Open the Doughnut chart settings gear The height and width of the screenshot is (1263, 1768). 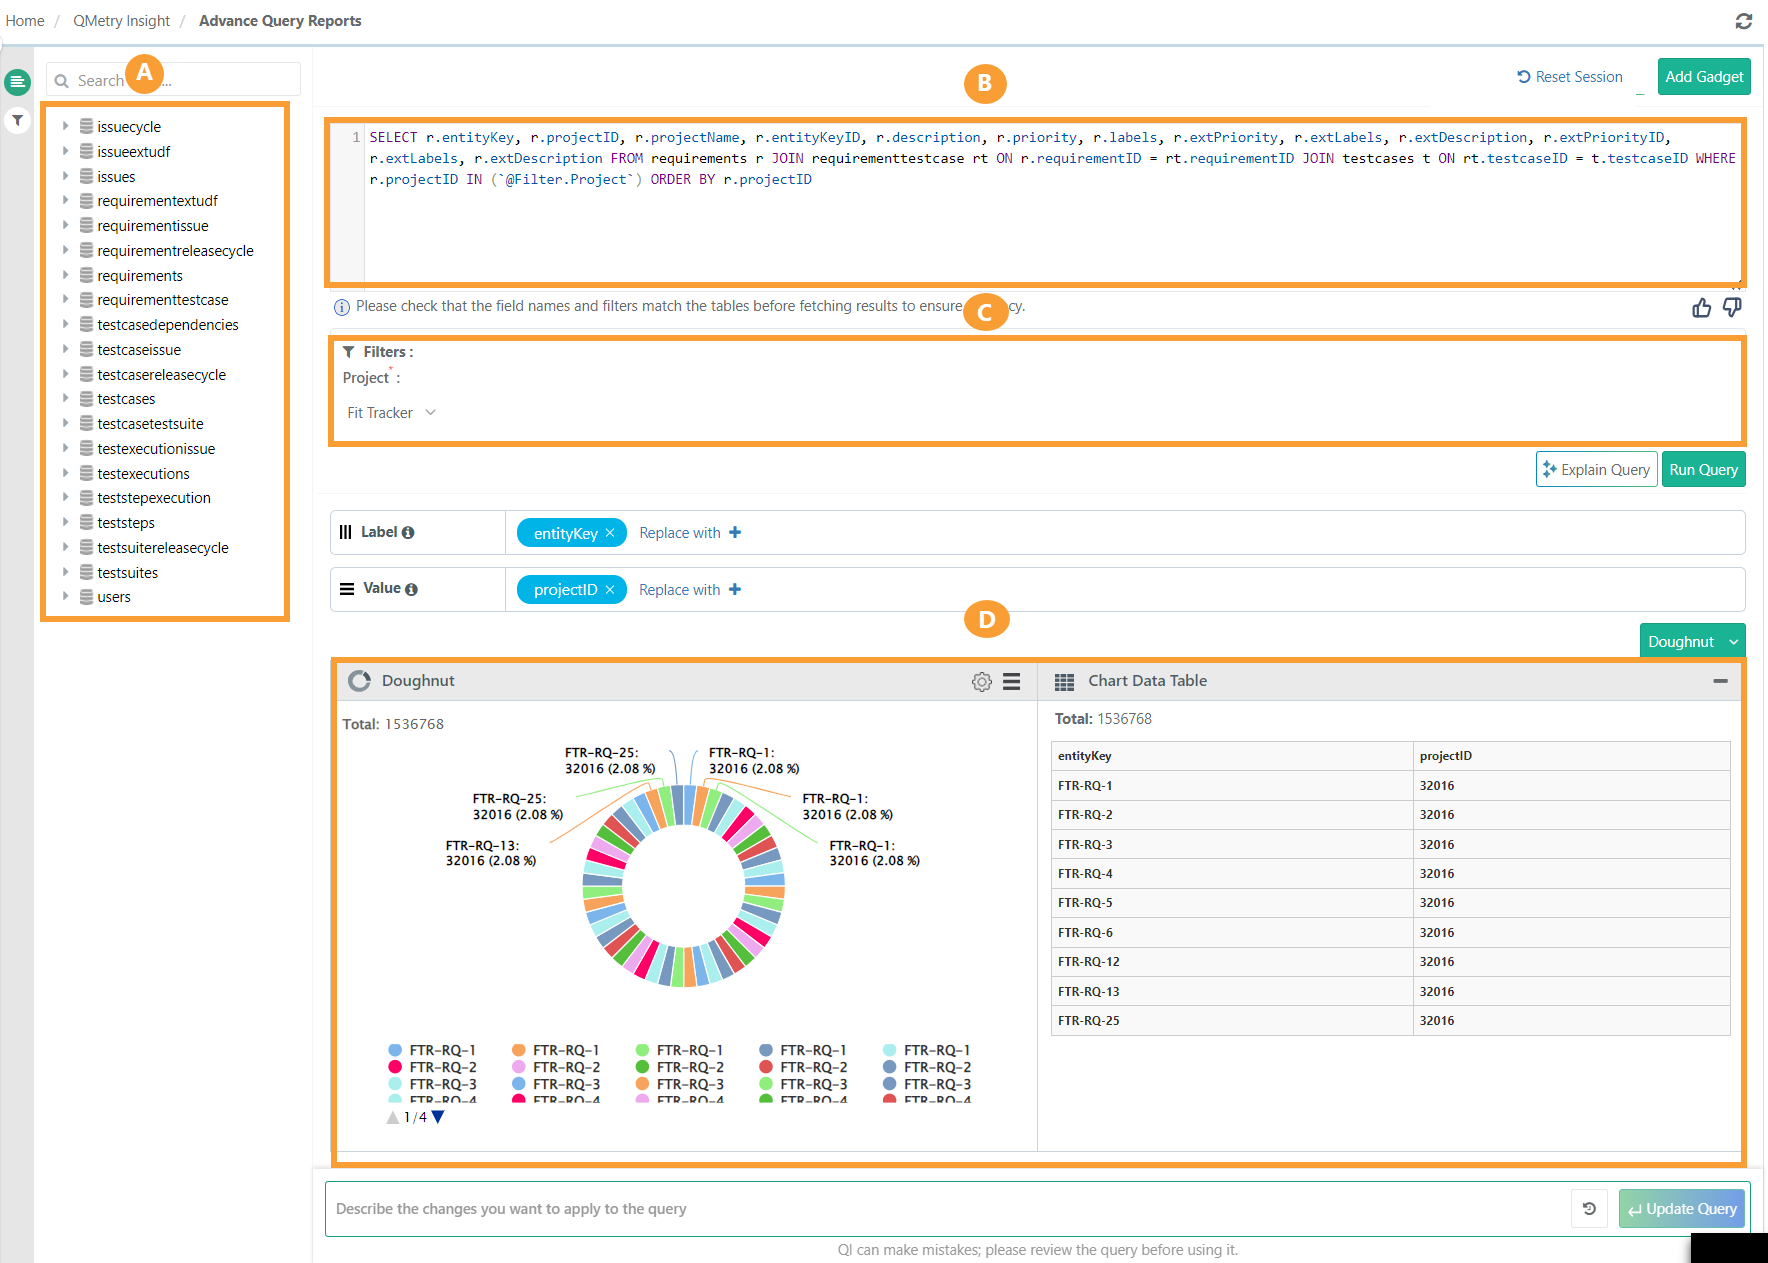tap(982, 681)
